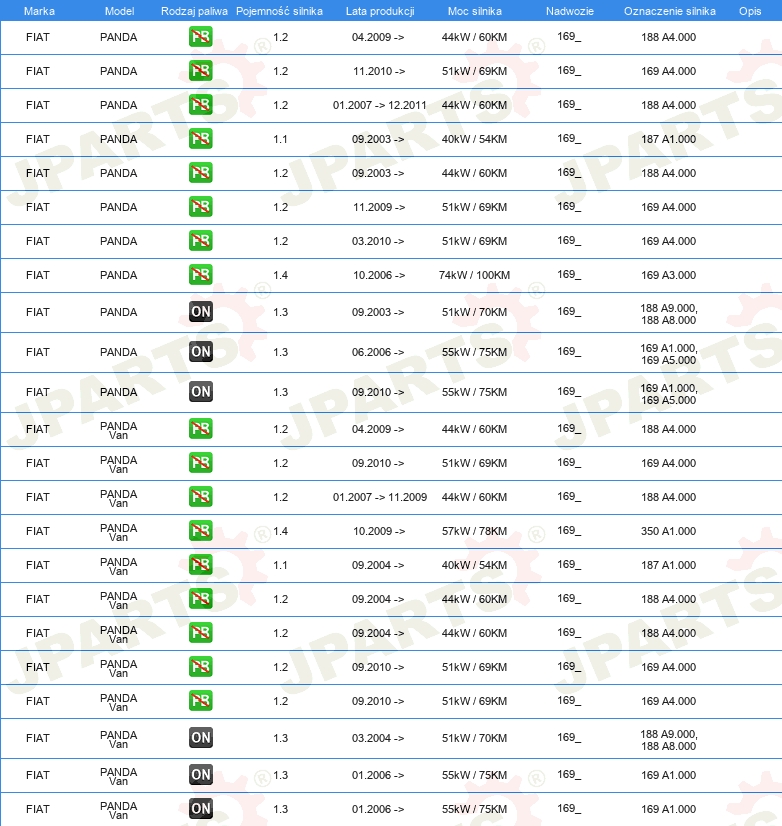This screenshot has width=782, height=826.
Task: Click the Nadwozie column header
Action: click(x=570, y=11)
